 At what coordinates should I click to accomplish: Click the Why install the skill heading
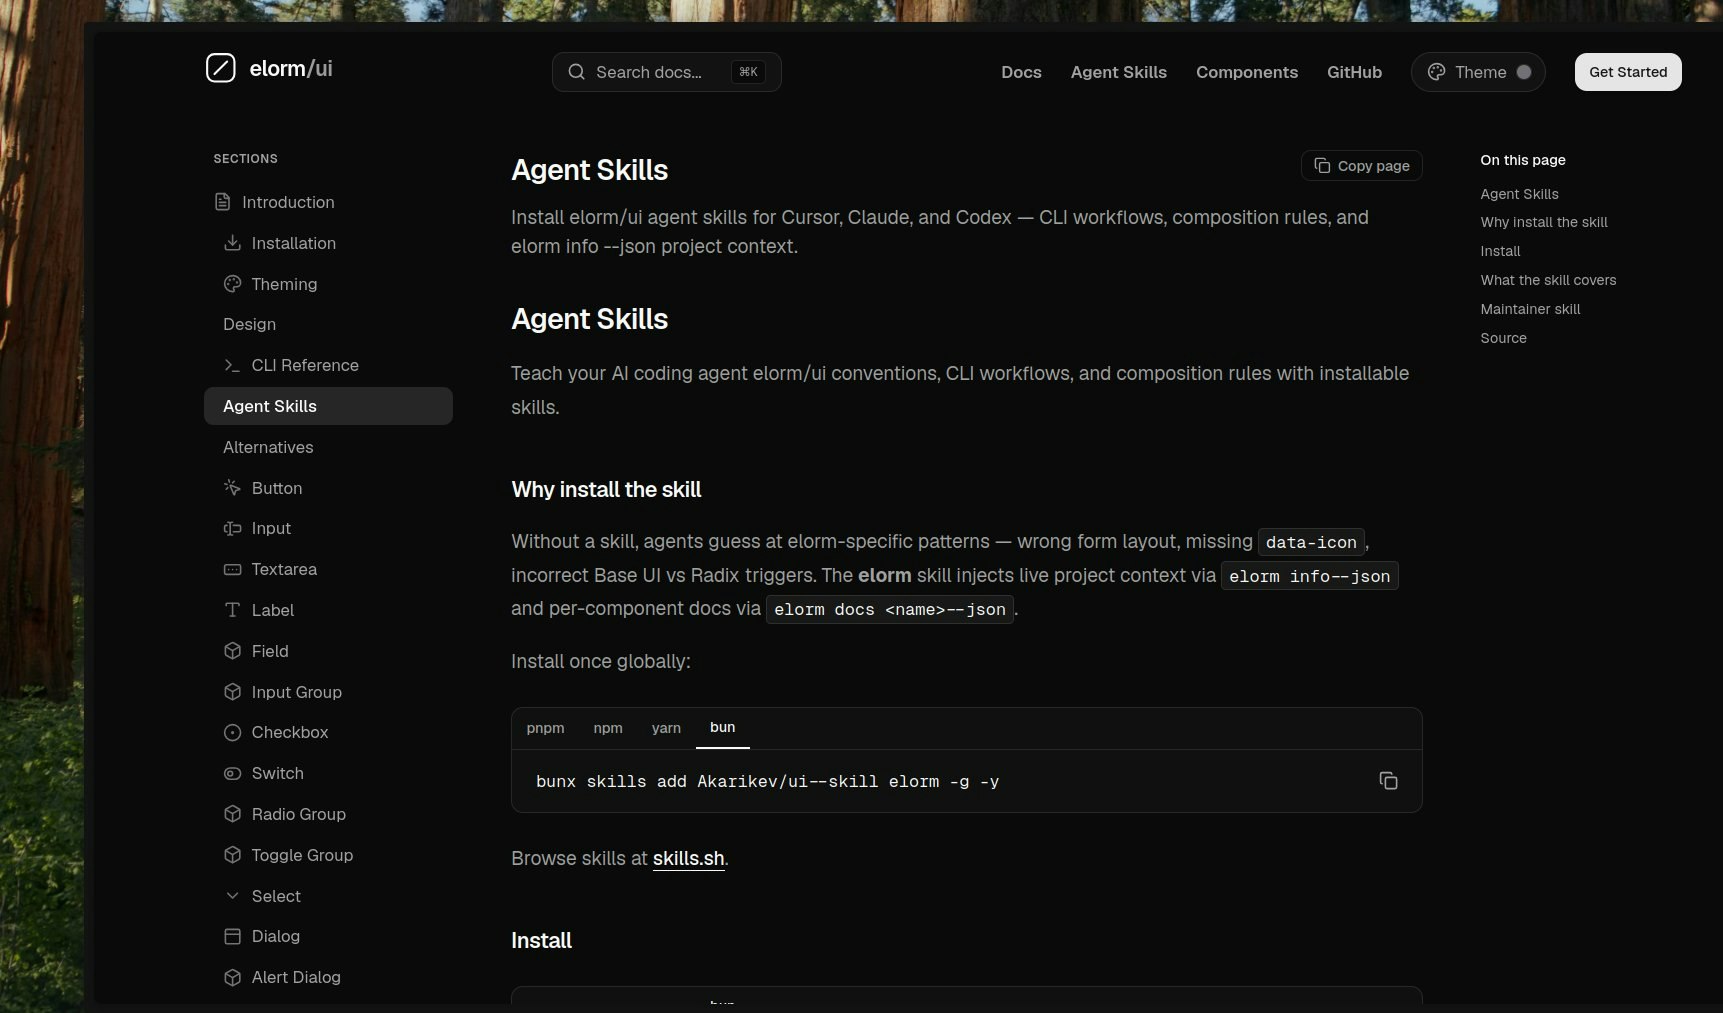606,489
